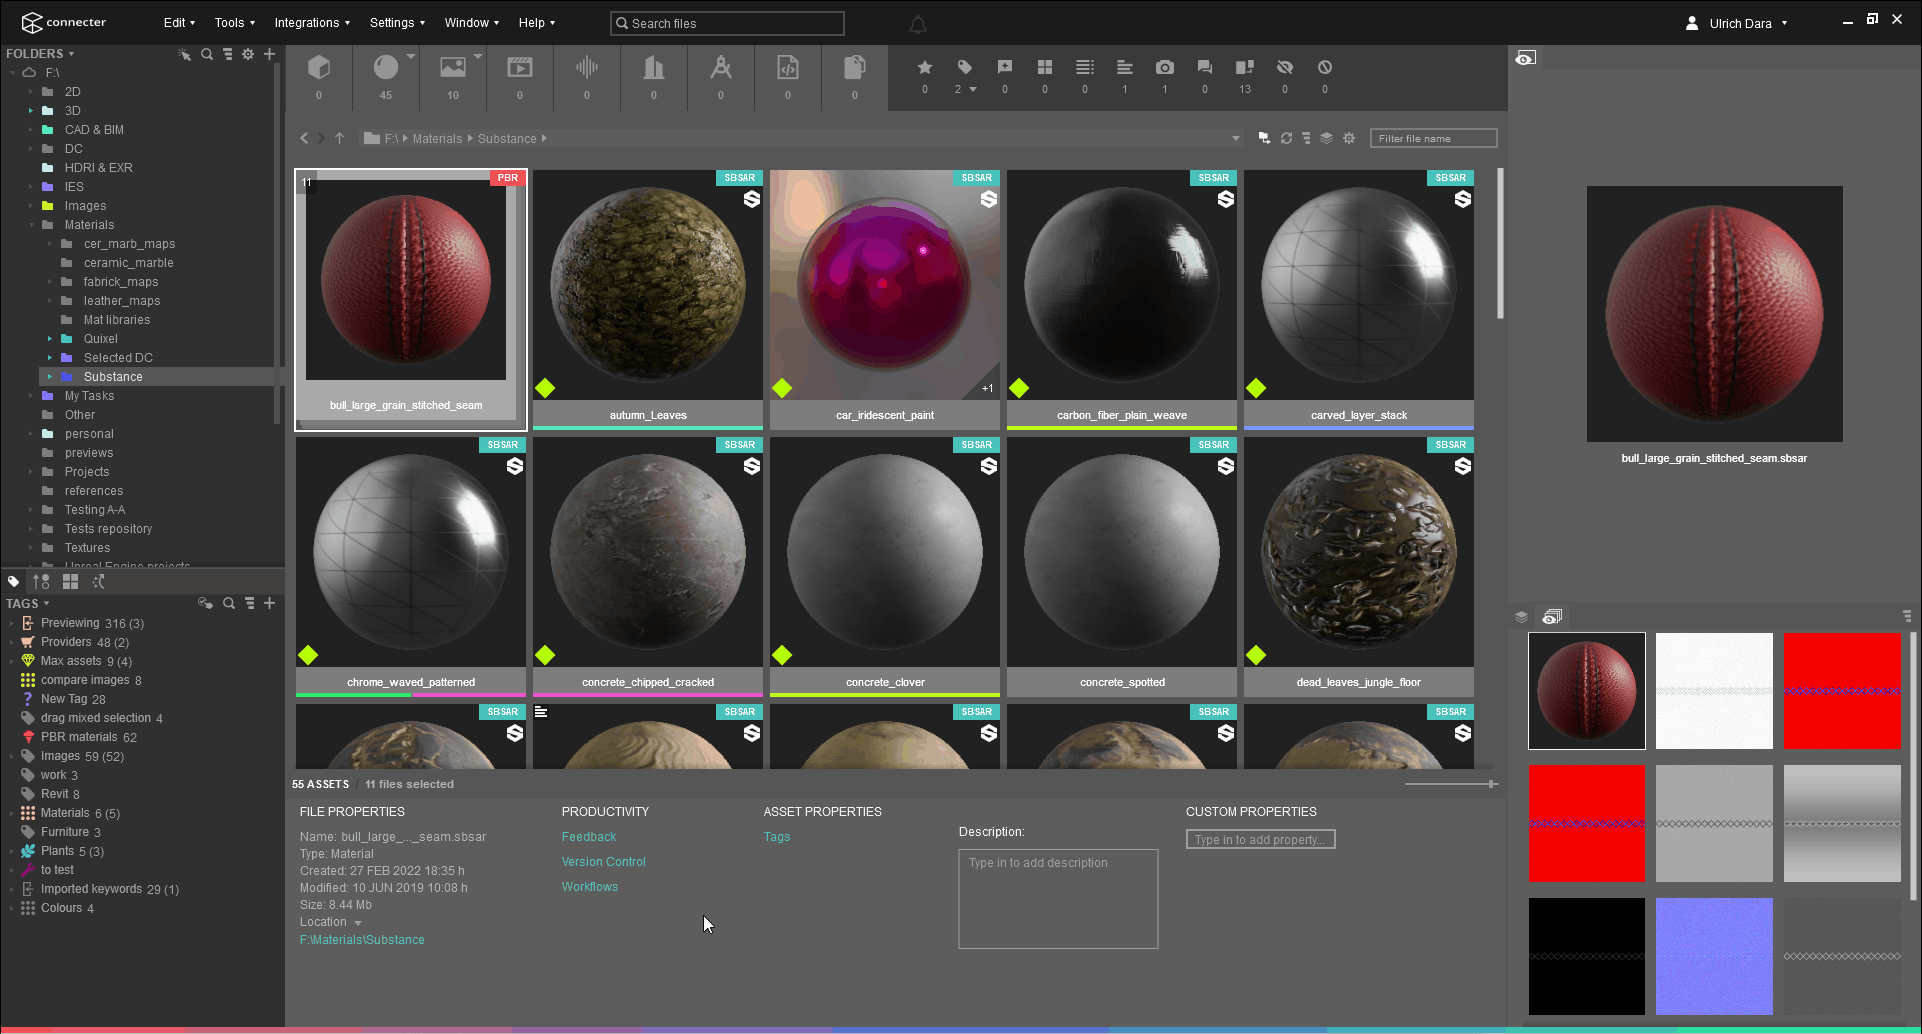Screen dimensions: 1922x1034
Task: Select the autumn_Leaves material thumbnail
Action: point(648,285)
